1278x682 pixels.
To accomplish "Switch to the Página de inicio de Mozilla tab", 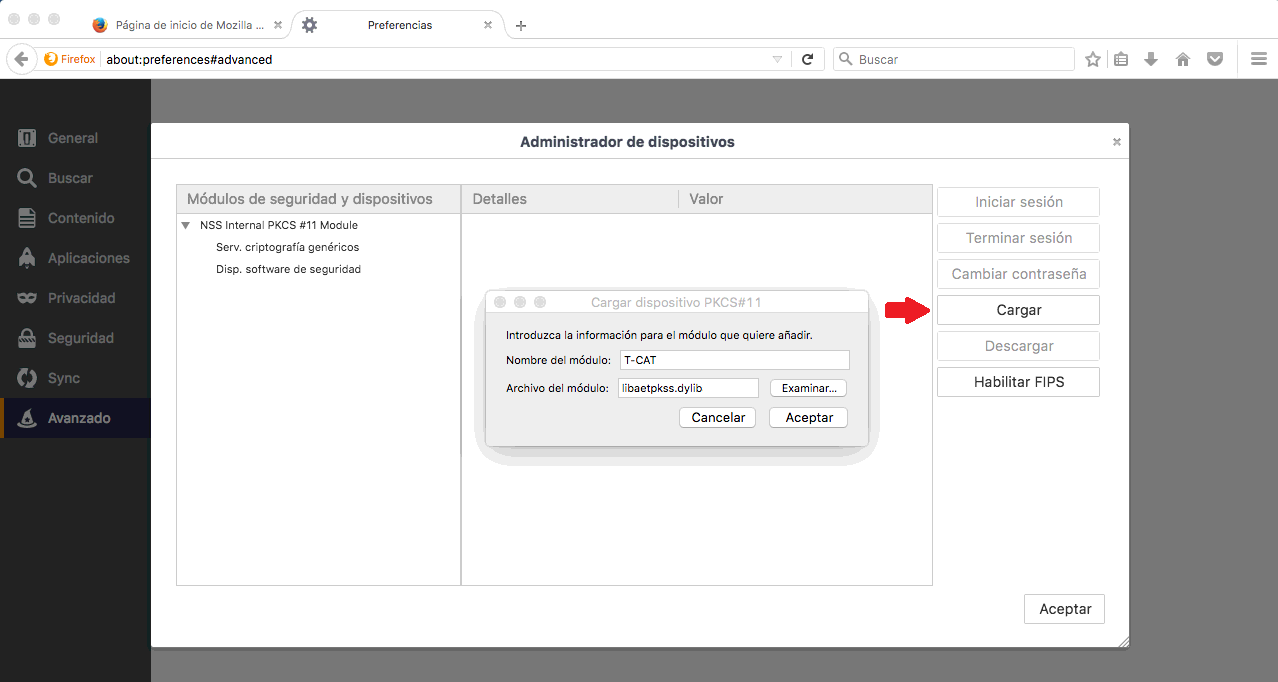I will (180, 25).
